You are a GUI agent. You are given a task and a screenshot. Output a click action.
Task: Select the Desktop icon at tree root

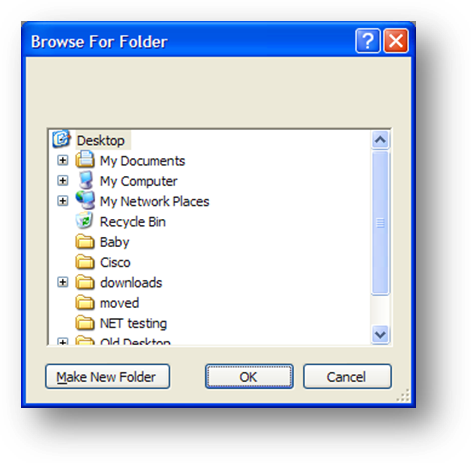(x=61, y=139)
